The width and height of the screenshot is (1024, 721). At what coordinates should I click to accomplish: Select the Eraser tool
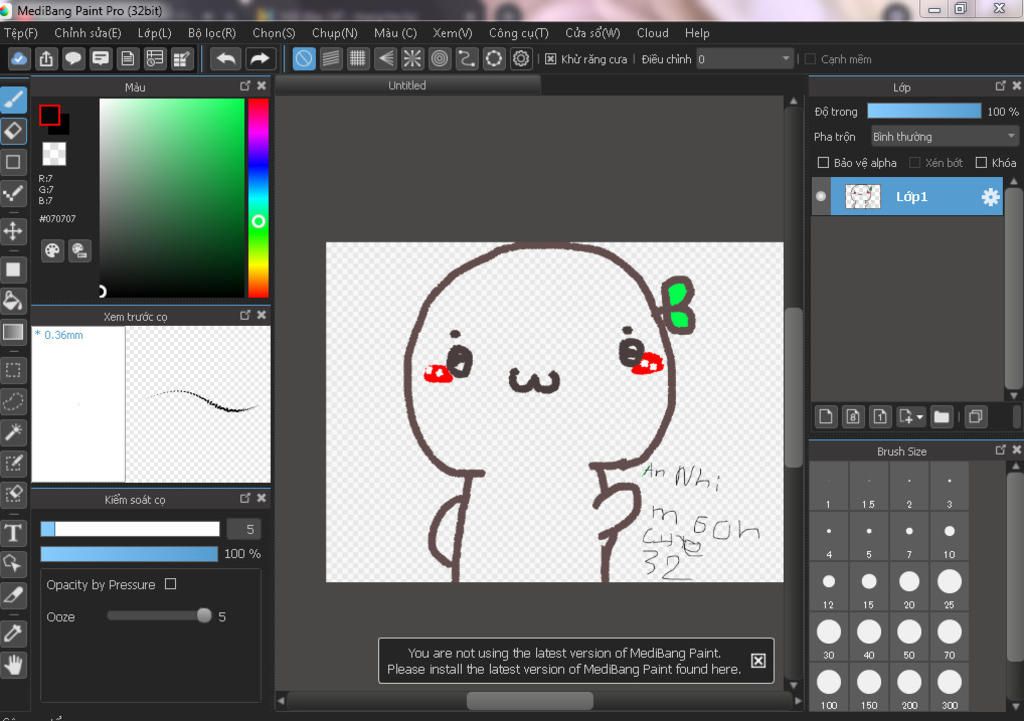point(13,131)
